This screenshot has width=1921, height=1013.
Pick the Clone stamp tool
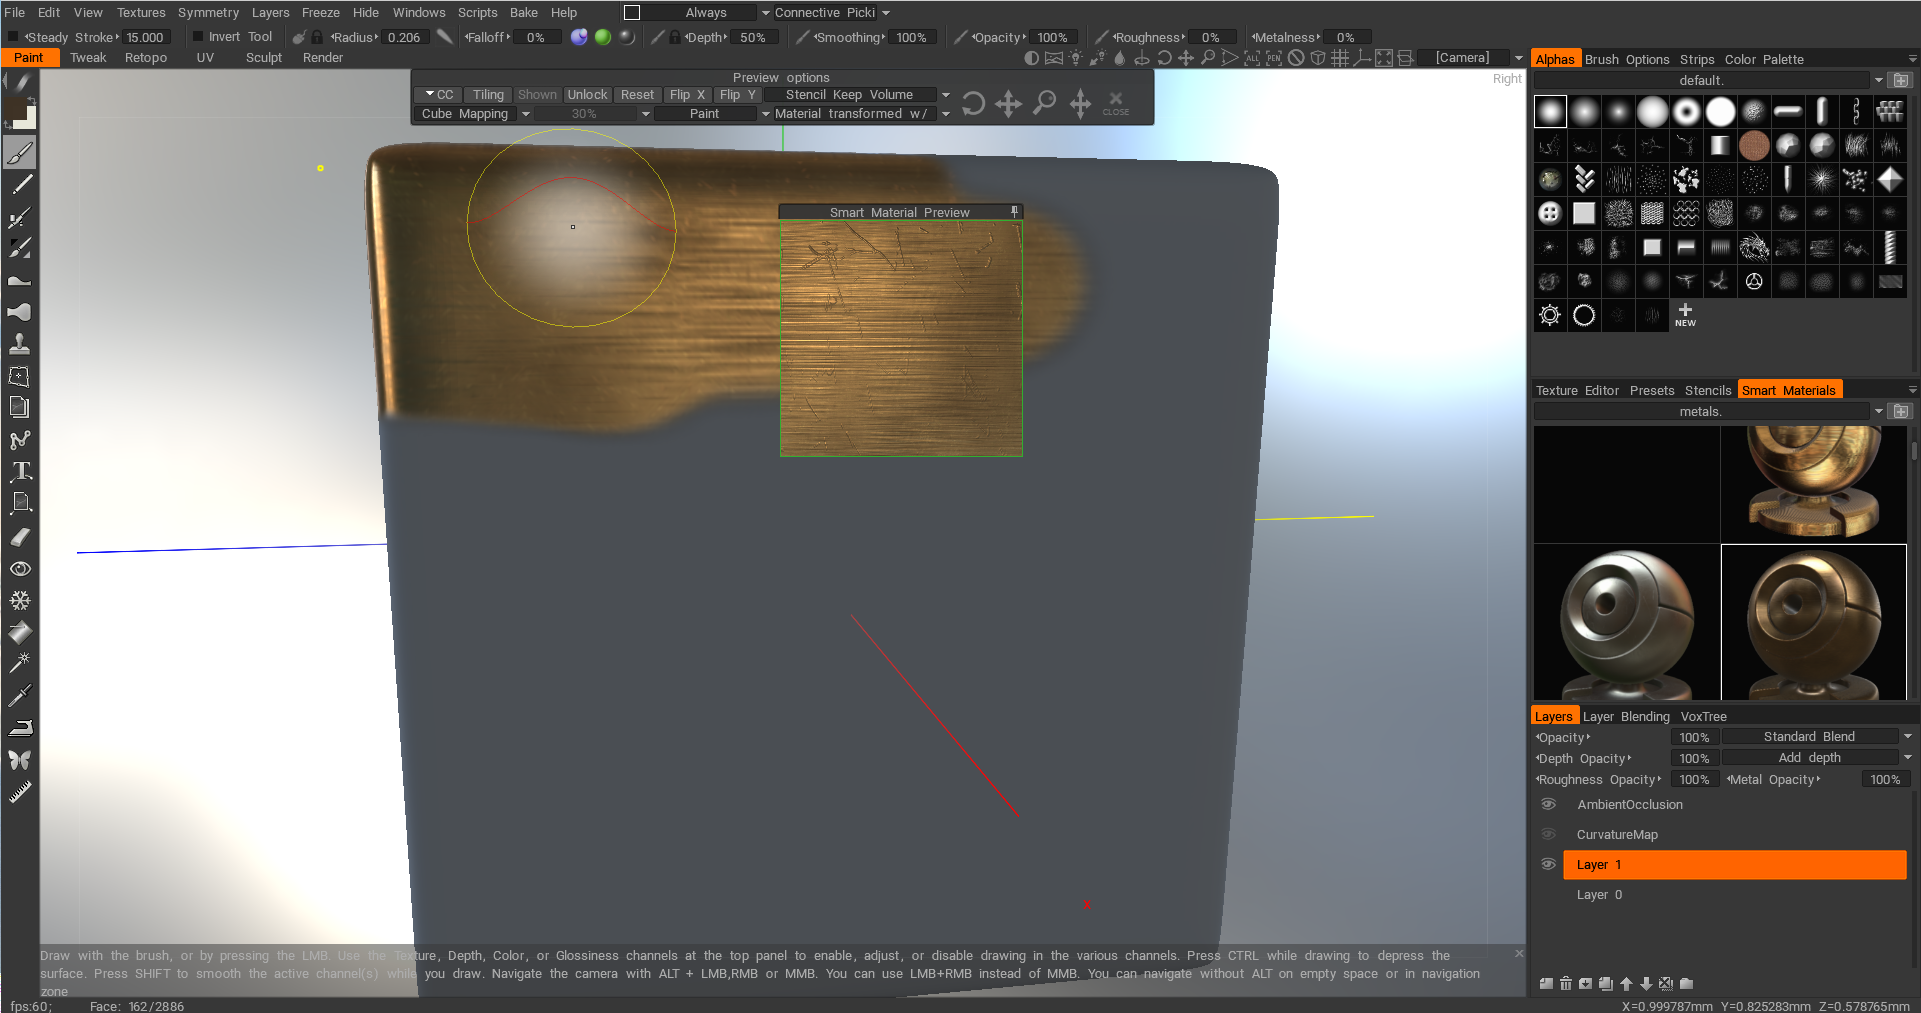point(20,344)
